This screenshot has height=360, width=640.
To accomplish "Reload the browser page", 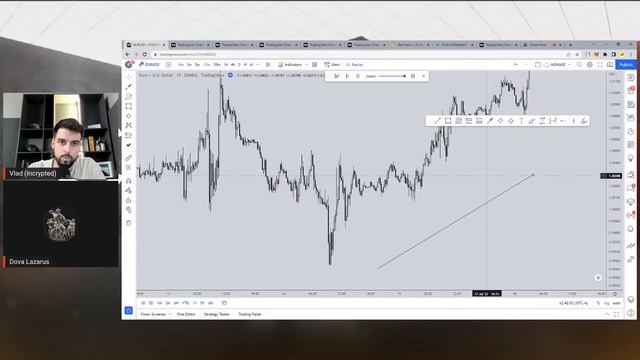I will pos(145,54).
